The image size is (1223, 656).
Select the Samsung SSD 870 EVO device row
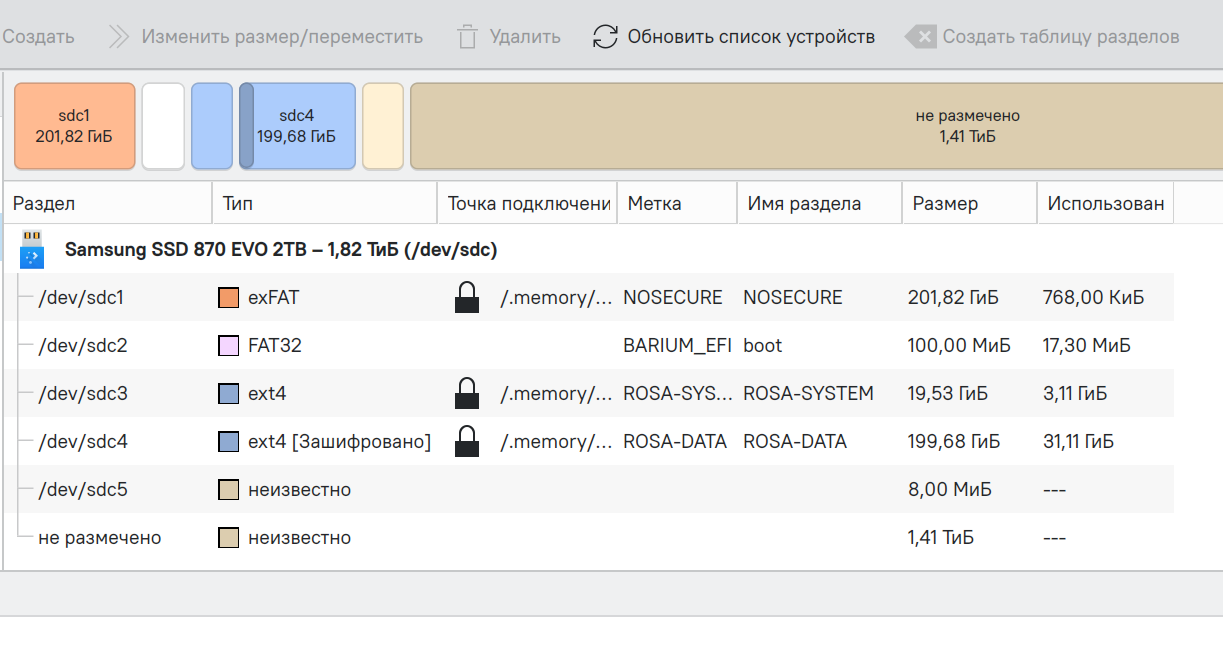coord(281,249)
